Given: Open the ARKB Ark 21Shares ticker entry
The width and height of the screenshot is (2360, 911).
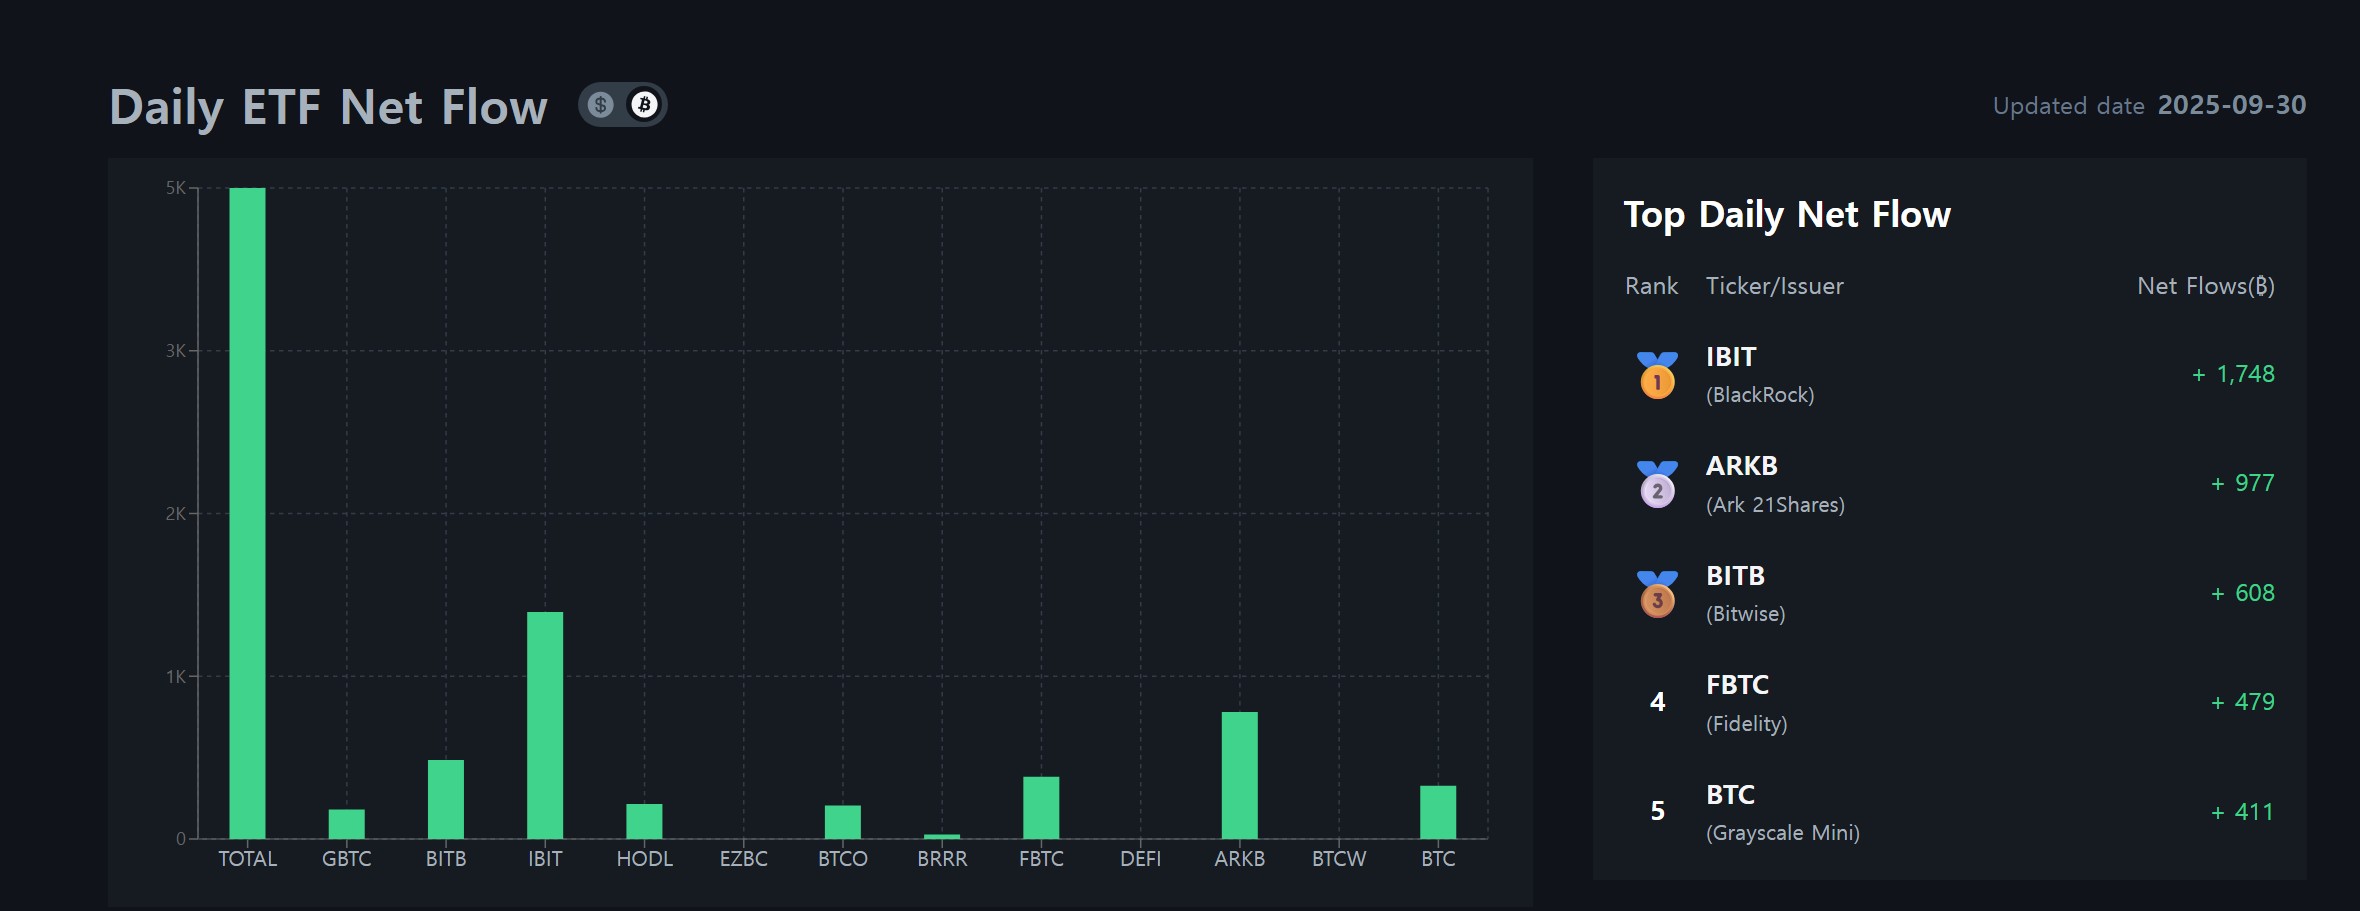Looking at the screenshot, I should (x=1774, y=484).
